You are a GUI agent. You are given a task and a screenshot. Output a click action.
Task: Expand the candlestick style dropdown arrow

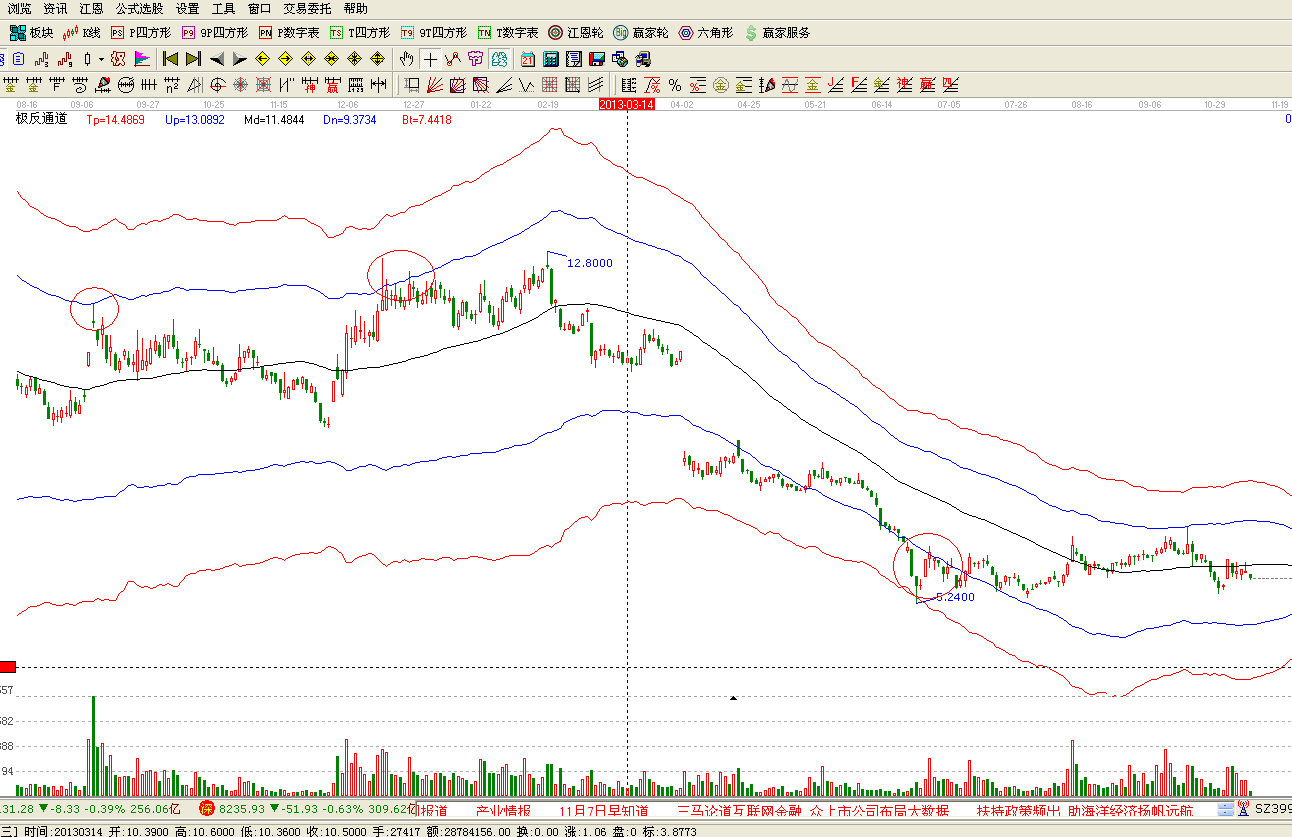(x=101, y=59)
